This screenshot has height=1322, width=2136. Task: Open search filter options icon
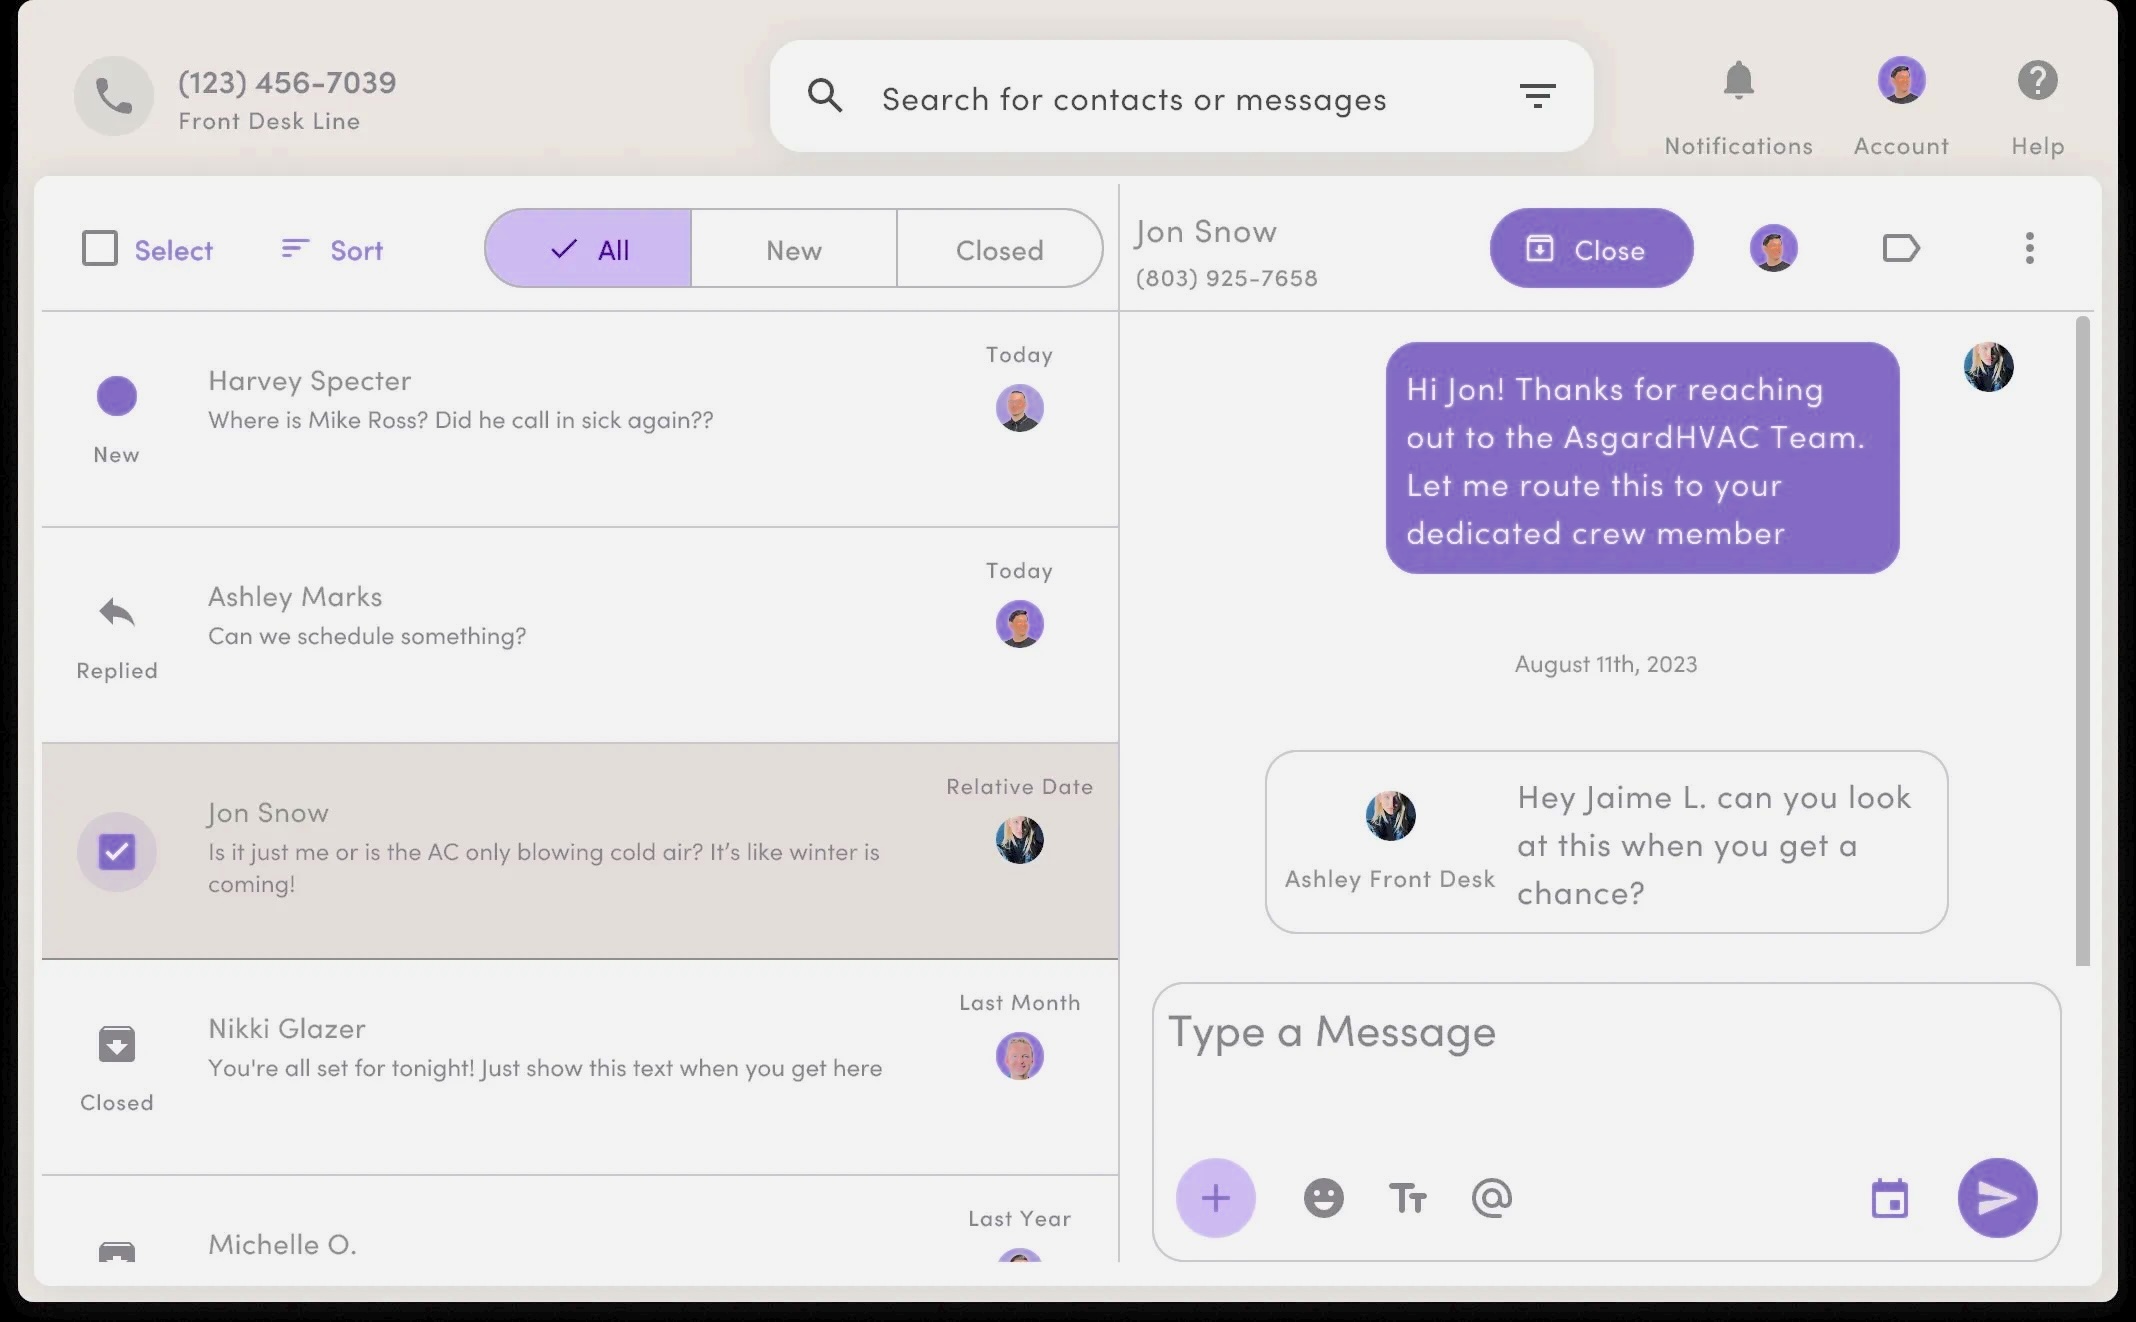coord(1538,95)
